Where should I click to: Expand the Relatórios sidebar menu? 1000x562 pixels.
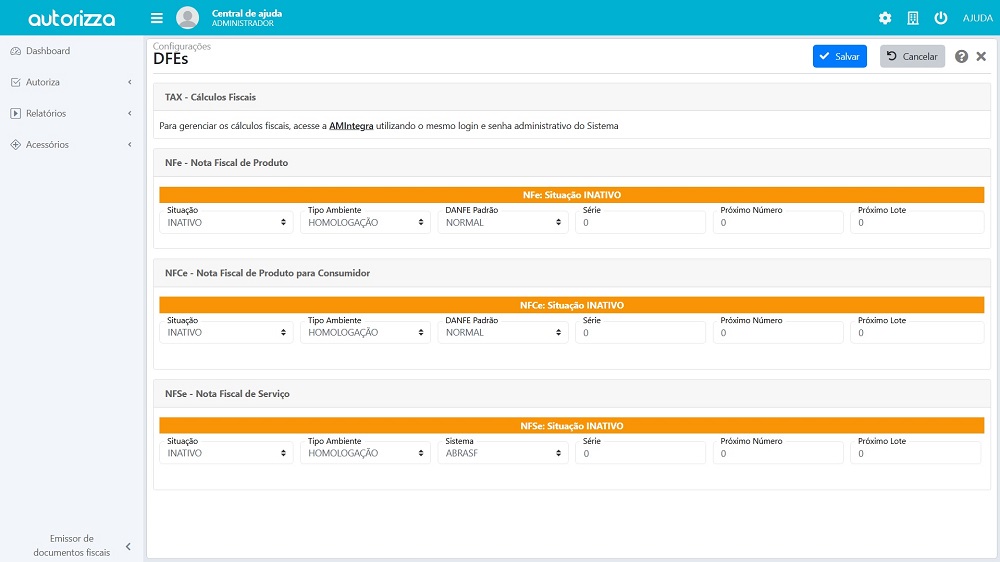[x=70, y=114]
